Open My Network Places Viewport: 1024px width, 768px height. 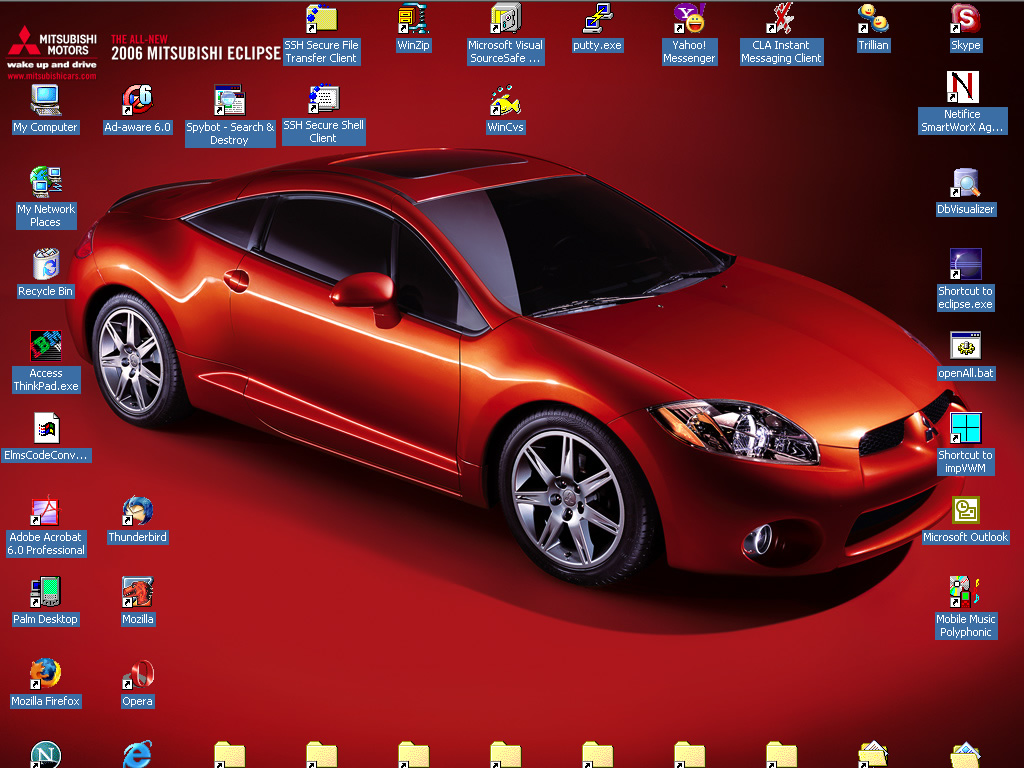(x=45, y=183)
